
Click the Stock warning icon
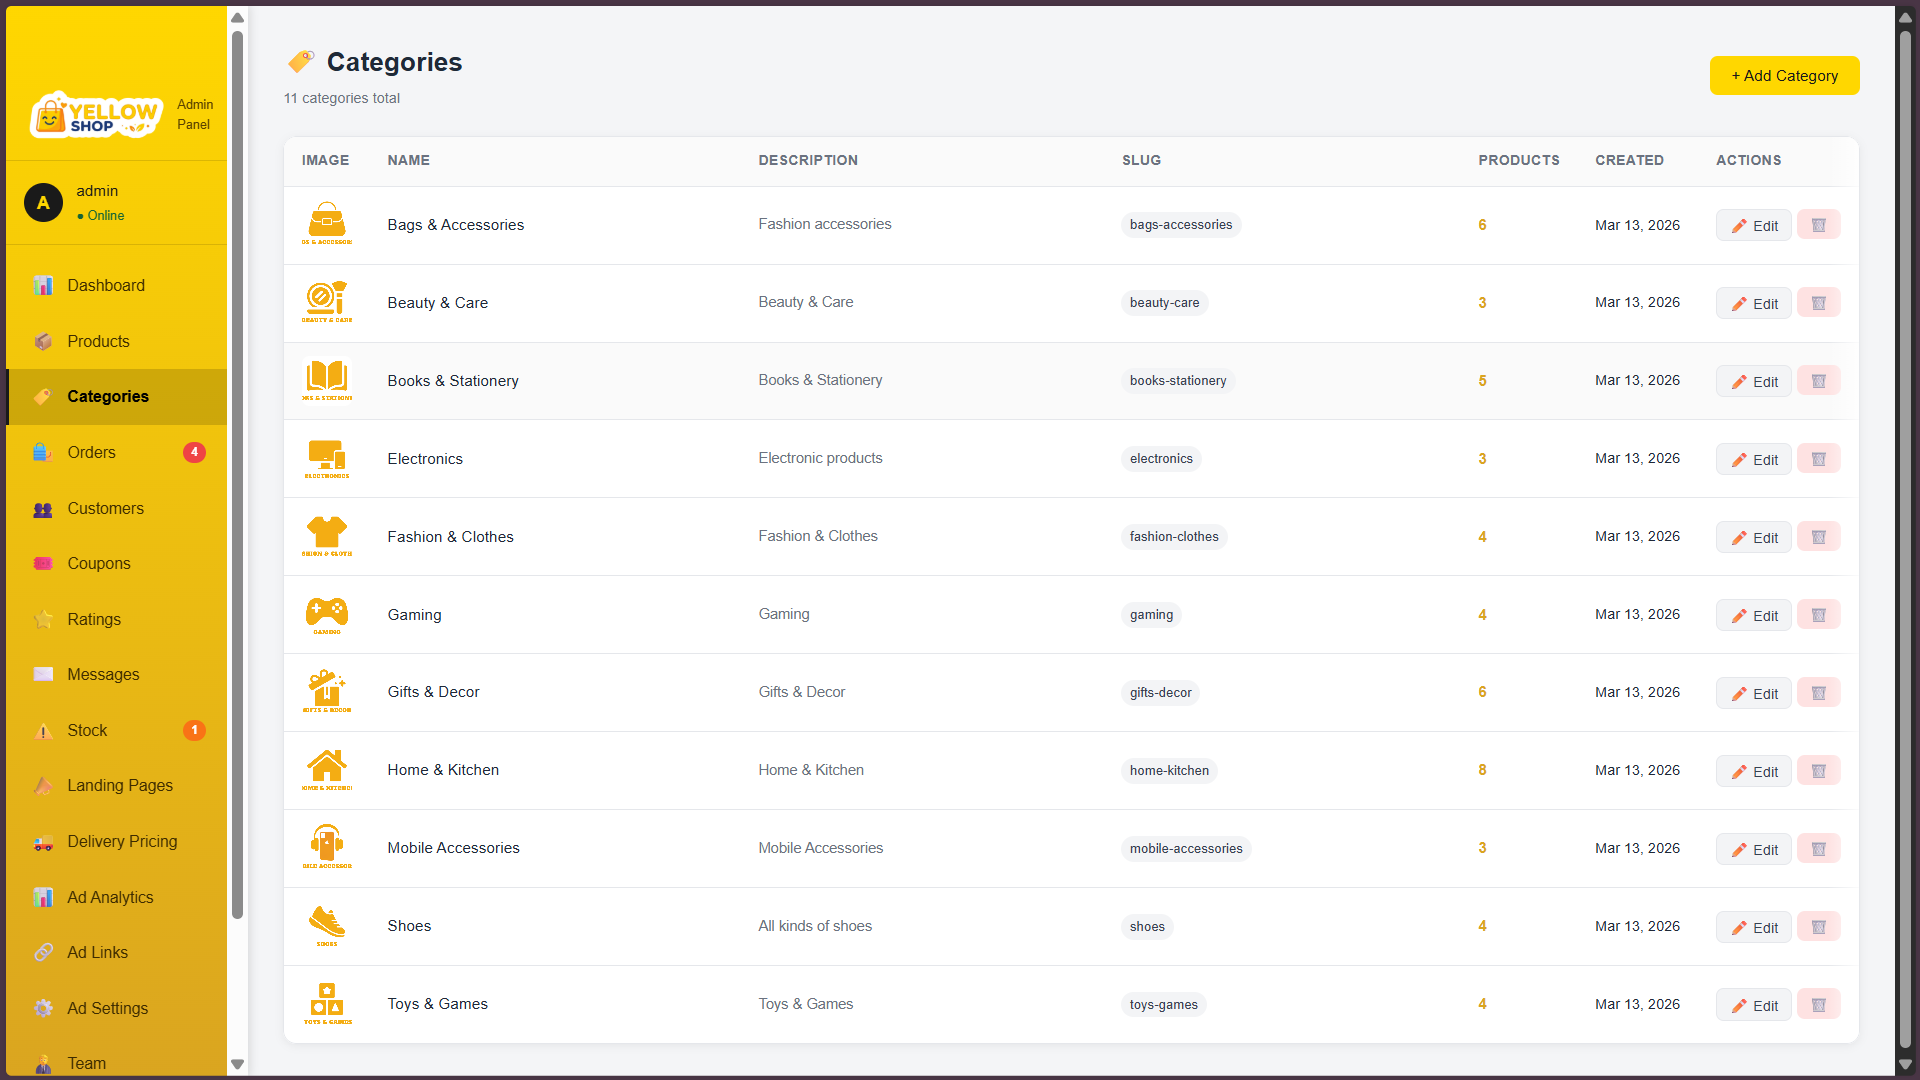point(43,731)
